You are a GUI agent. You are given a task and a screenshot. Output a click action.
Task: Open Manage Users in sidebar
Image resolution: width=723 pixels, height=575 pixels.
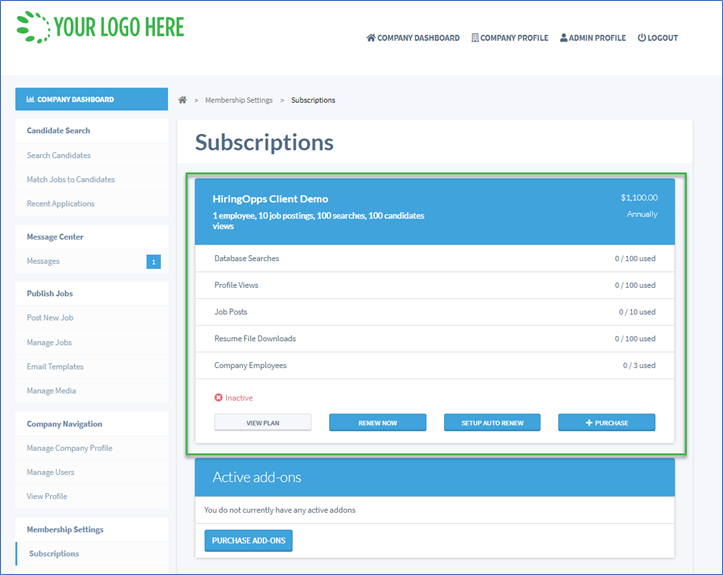point(51,472)
